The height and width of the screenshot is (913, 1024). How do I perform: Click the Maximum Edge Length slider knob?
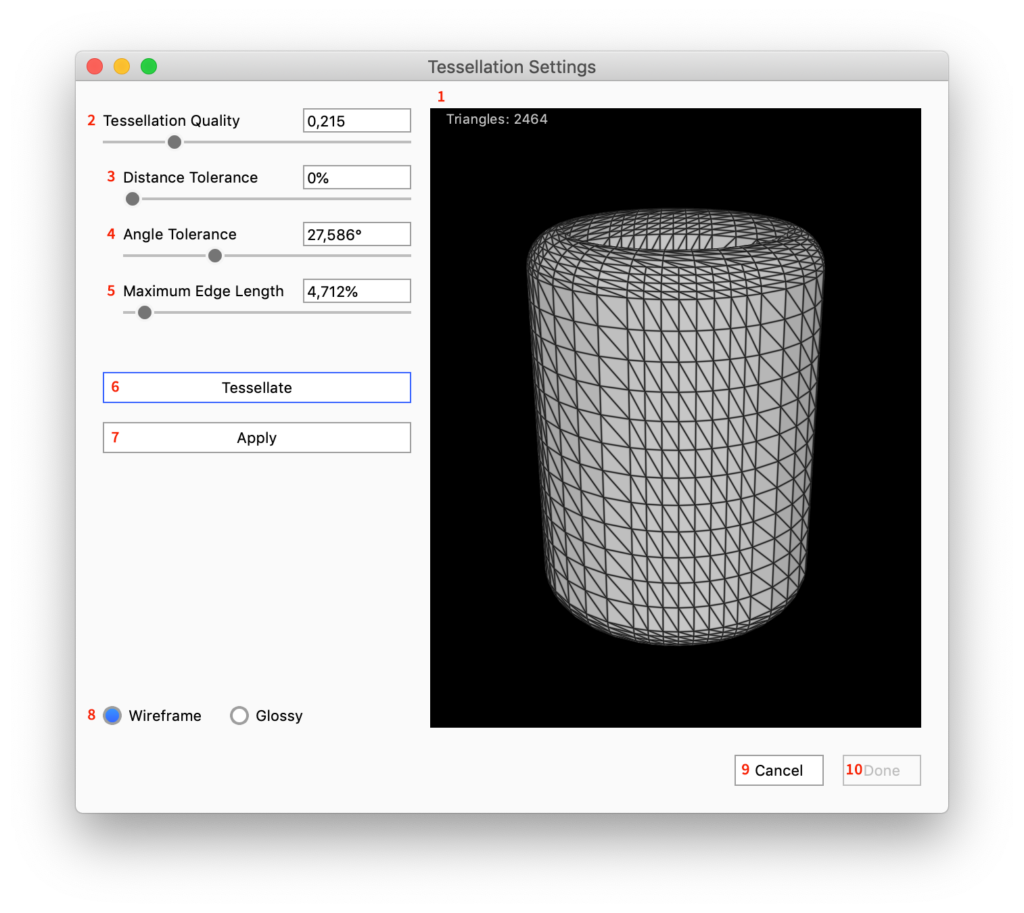point(145,313)
